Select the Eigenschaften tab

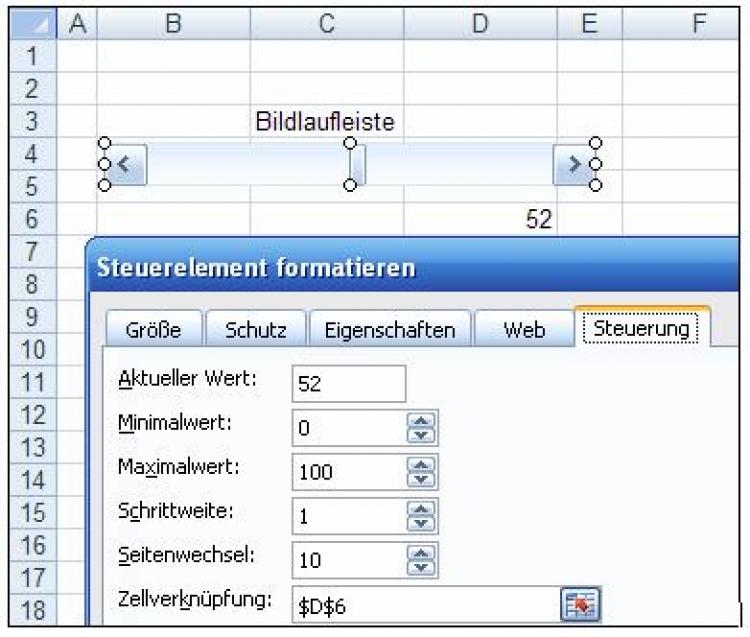click(390, 331)
